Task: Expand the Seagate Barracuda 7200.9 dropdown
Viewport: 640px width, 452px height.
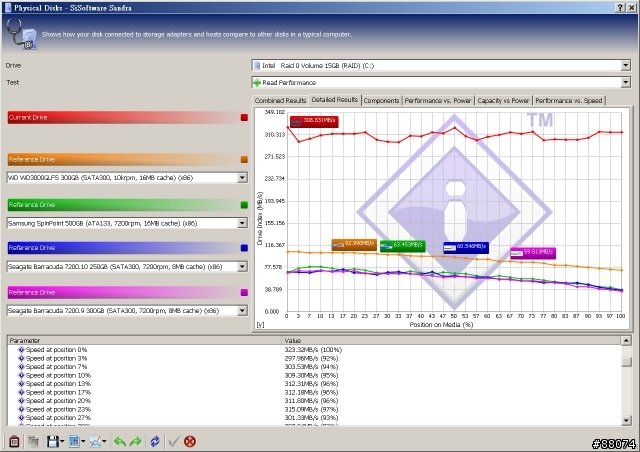Action: [x=242, y=311]
